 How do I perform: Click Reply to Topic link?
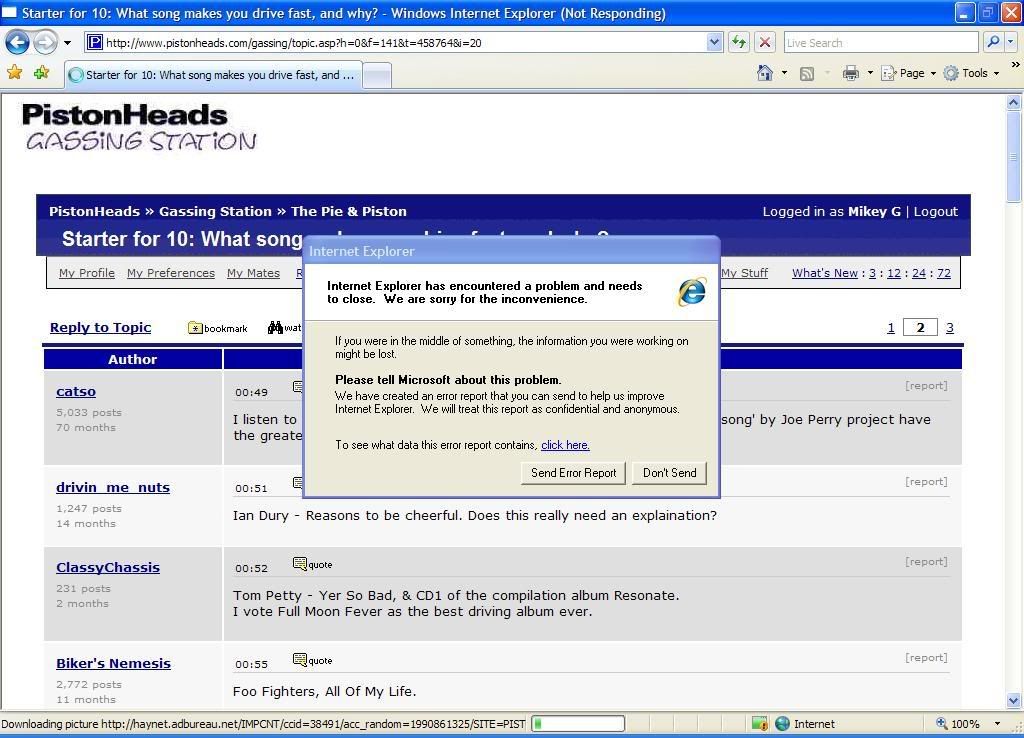click(x=101, y=328)
